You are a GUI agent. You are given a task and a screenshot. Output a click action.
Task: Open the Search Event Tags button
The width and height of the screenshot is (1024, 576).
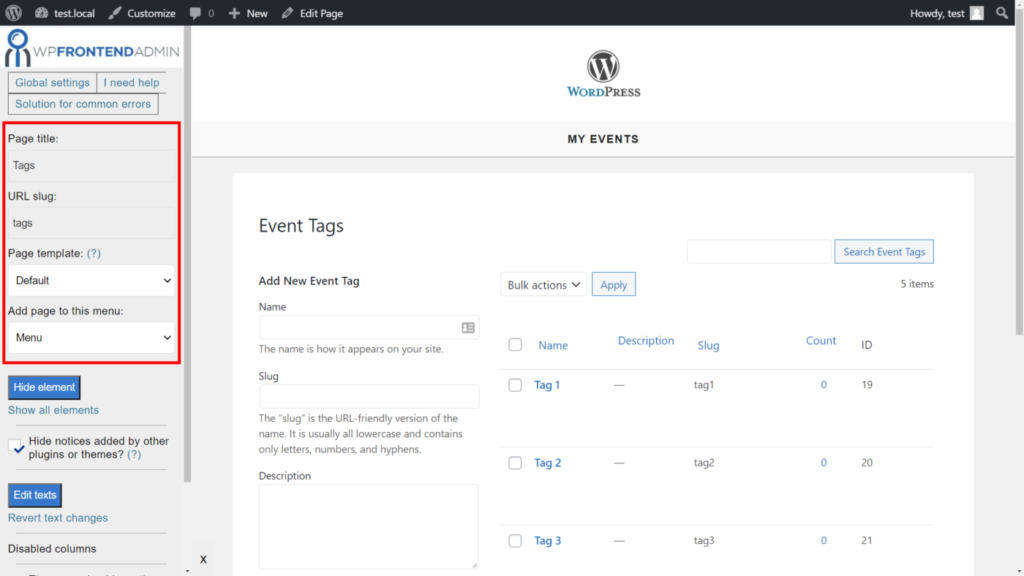(x=883, y=251)
